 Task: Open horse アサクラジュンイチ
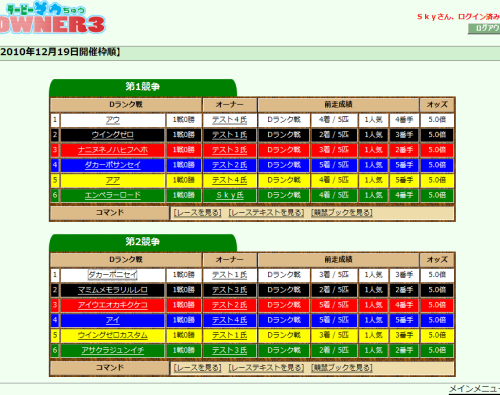click(x=113, y=350)
